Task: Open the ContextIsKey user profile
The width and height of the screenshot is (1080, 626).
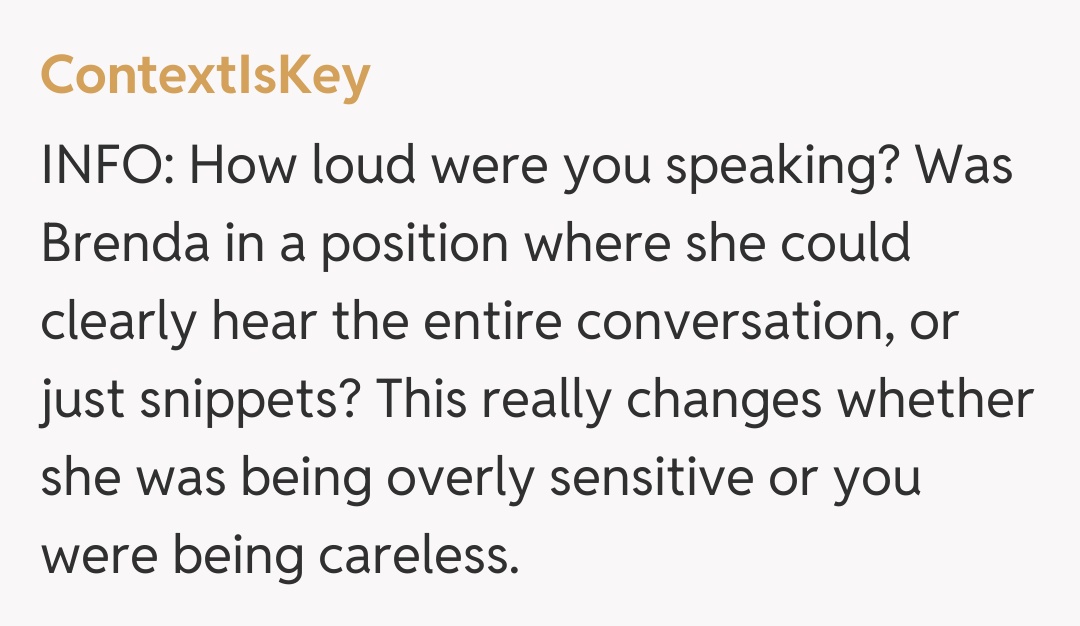Action: [205, 77]
